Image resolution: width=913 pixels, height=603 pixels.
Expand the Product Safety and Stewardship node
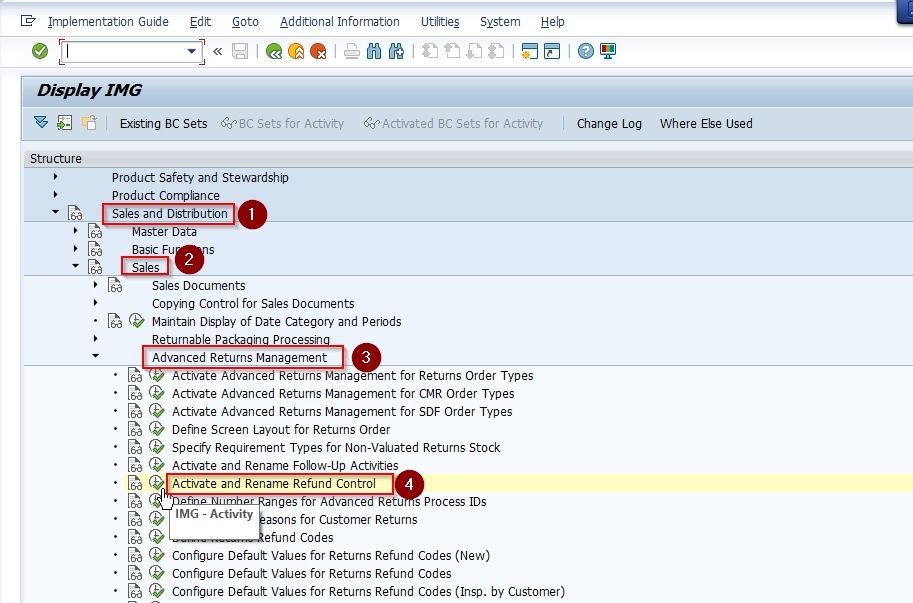click(x=55, y=176)
